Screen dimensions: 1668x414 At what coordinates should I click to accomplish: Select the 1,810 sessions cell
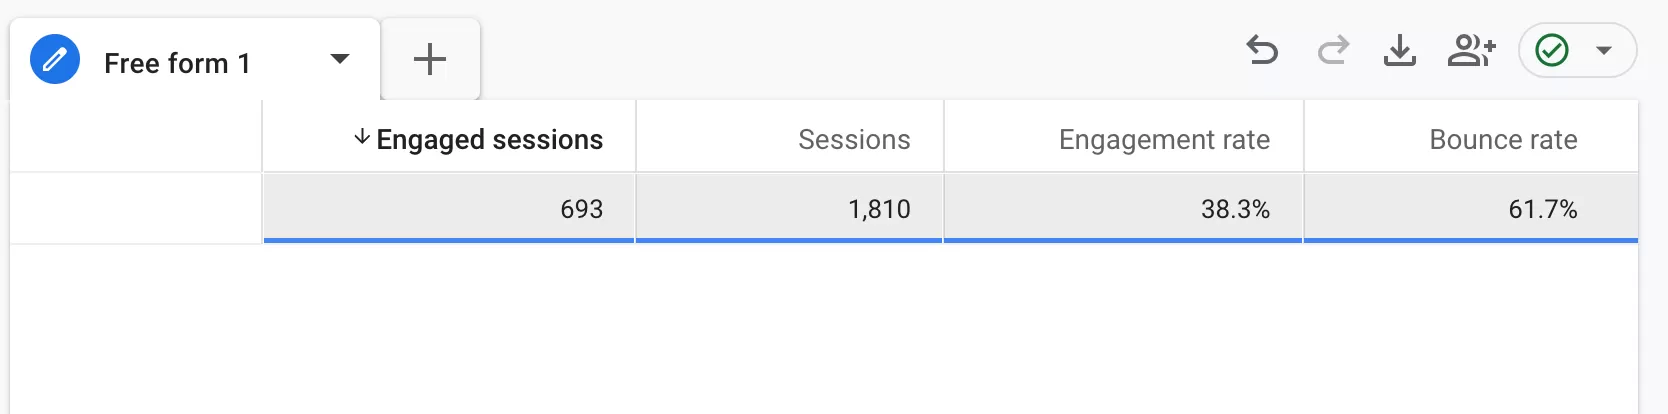[x=789, y=208]
